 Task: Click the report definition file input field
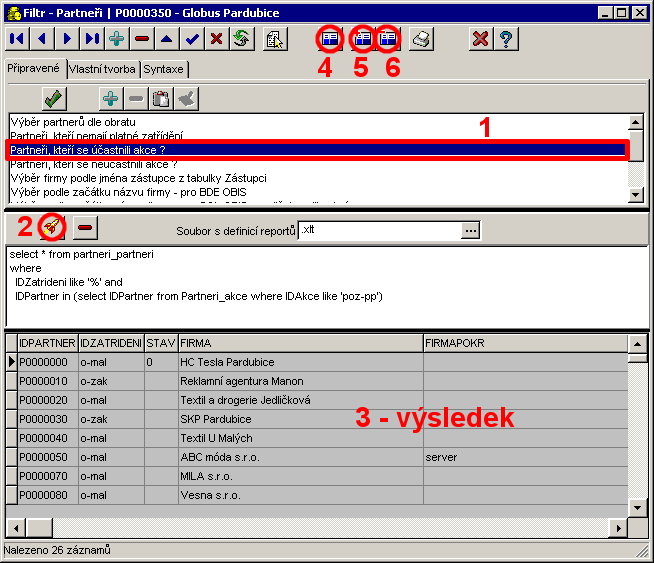pos(380,230)
